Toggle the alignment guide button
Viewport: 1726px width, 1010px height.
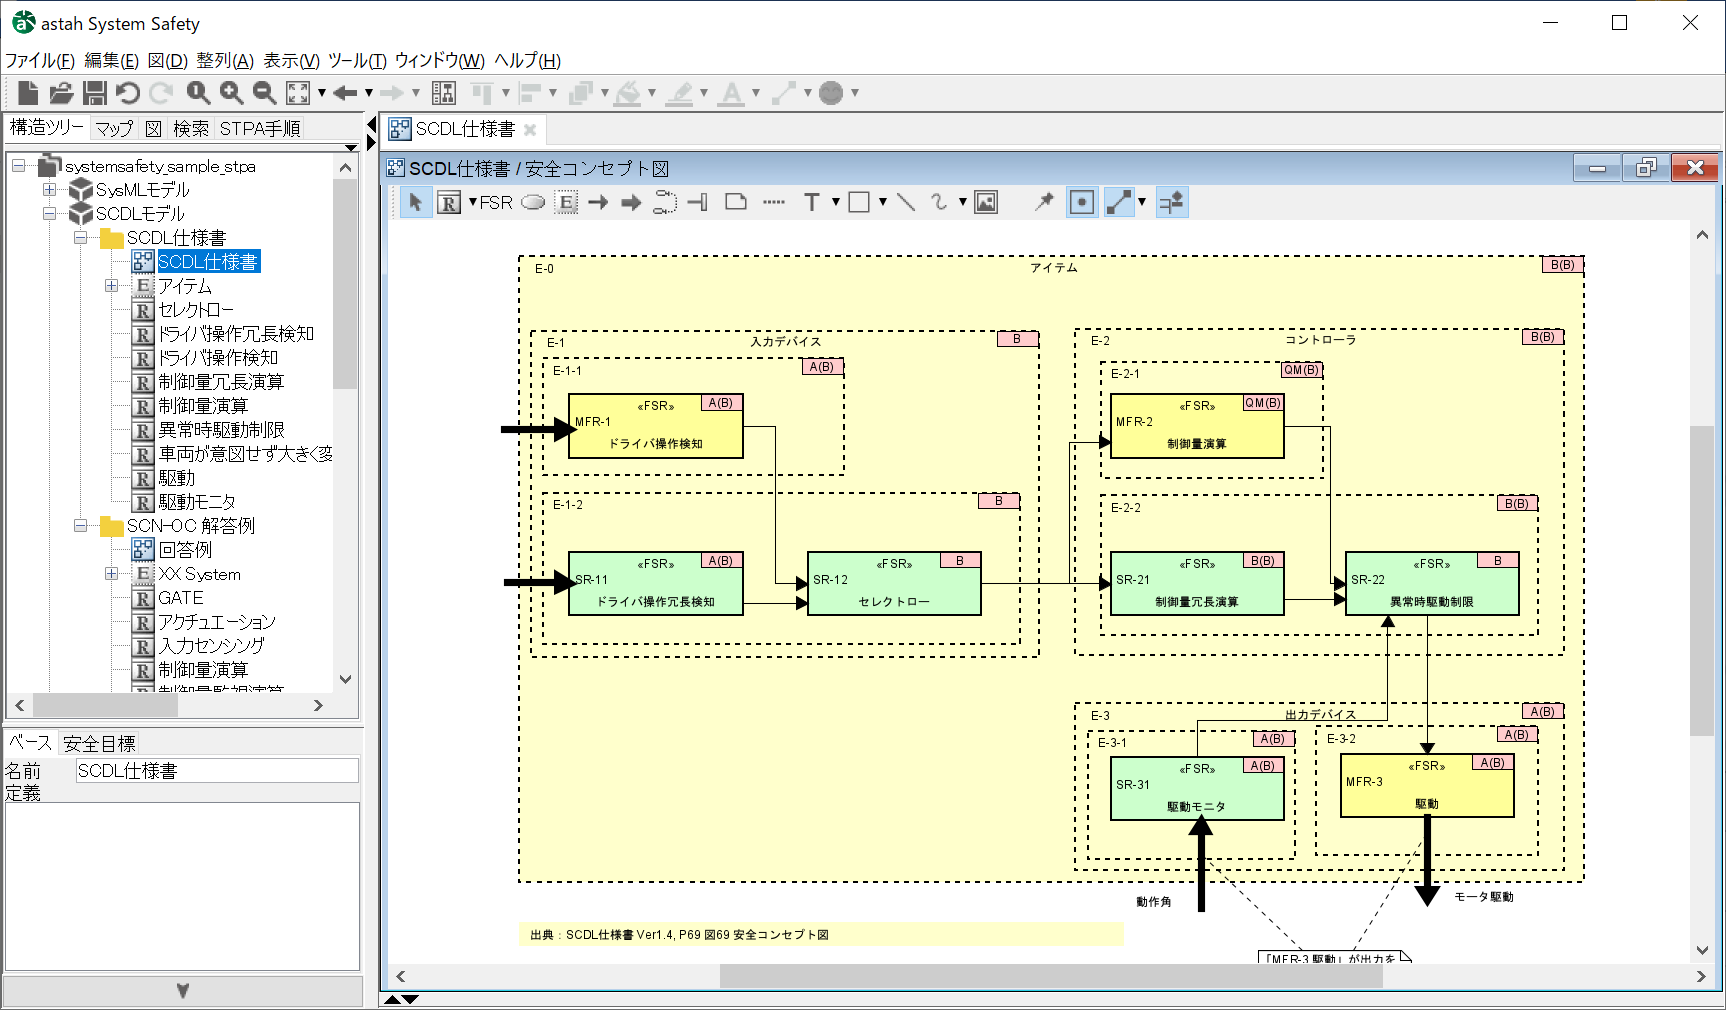[x=1171, y=202]
